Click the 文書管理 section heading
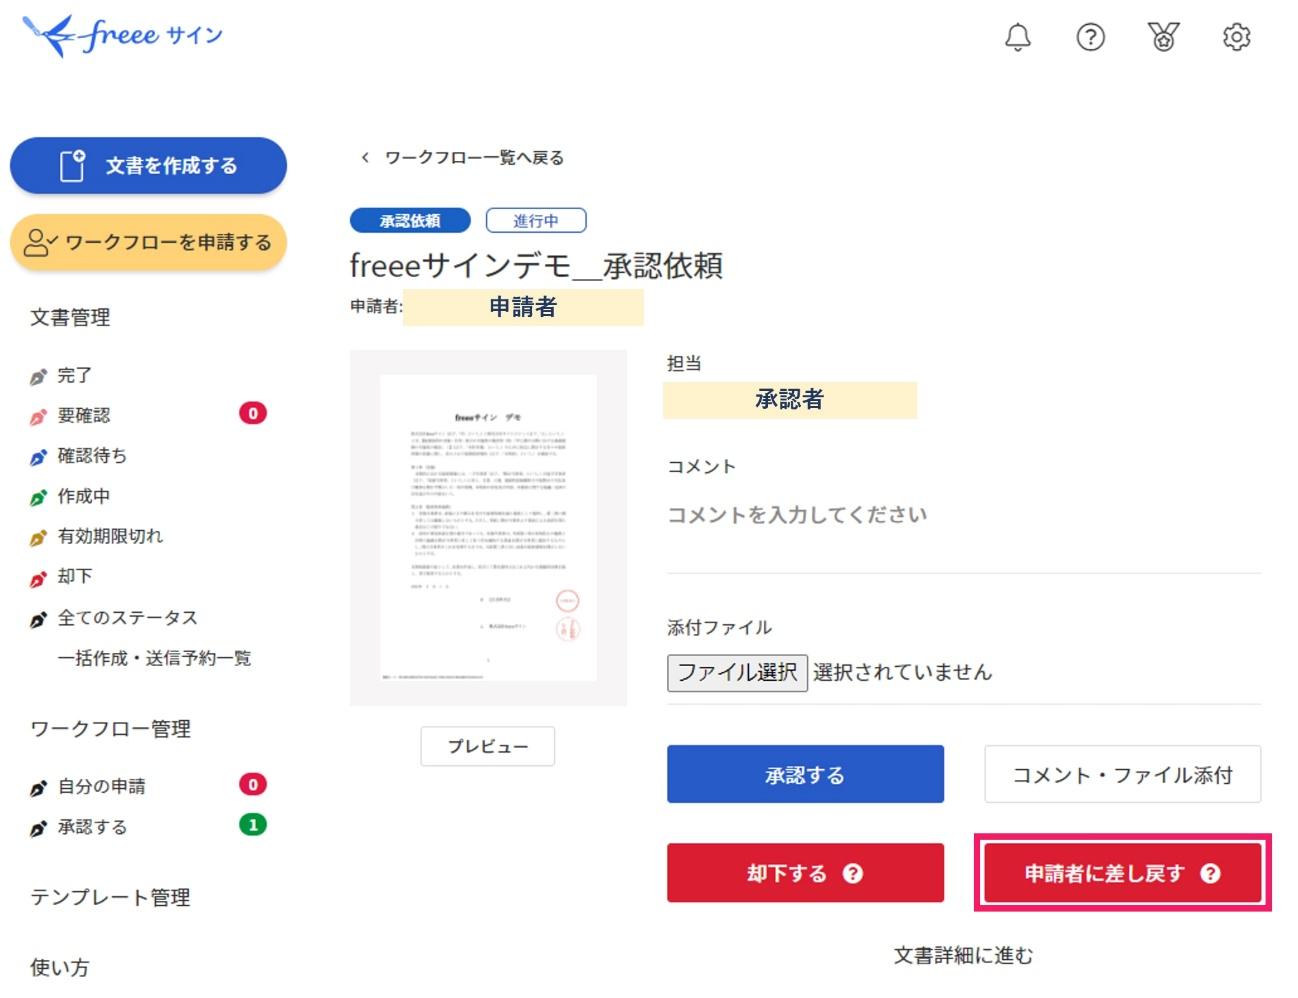 [70, 317]
